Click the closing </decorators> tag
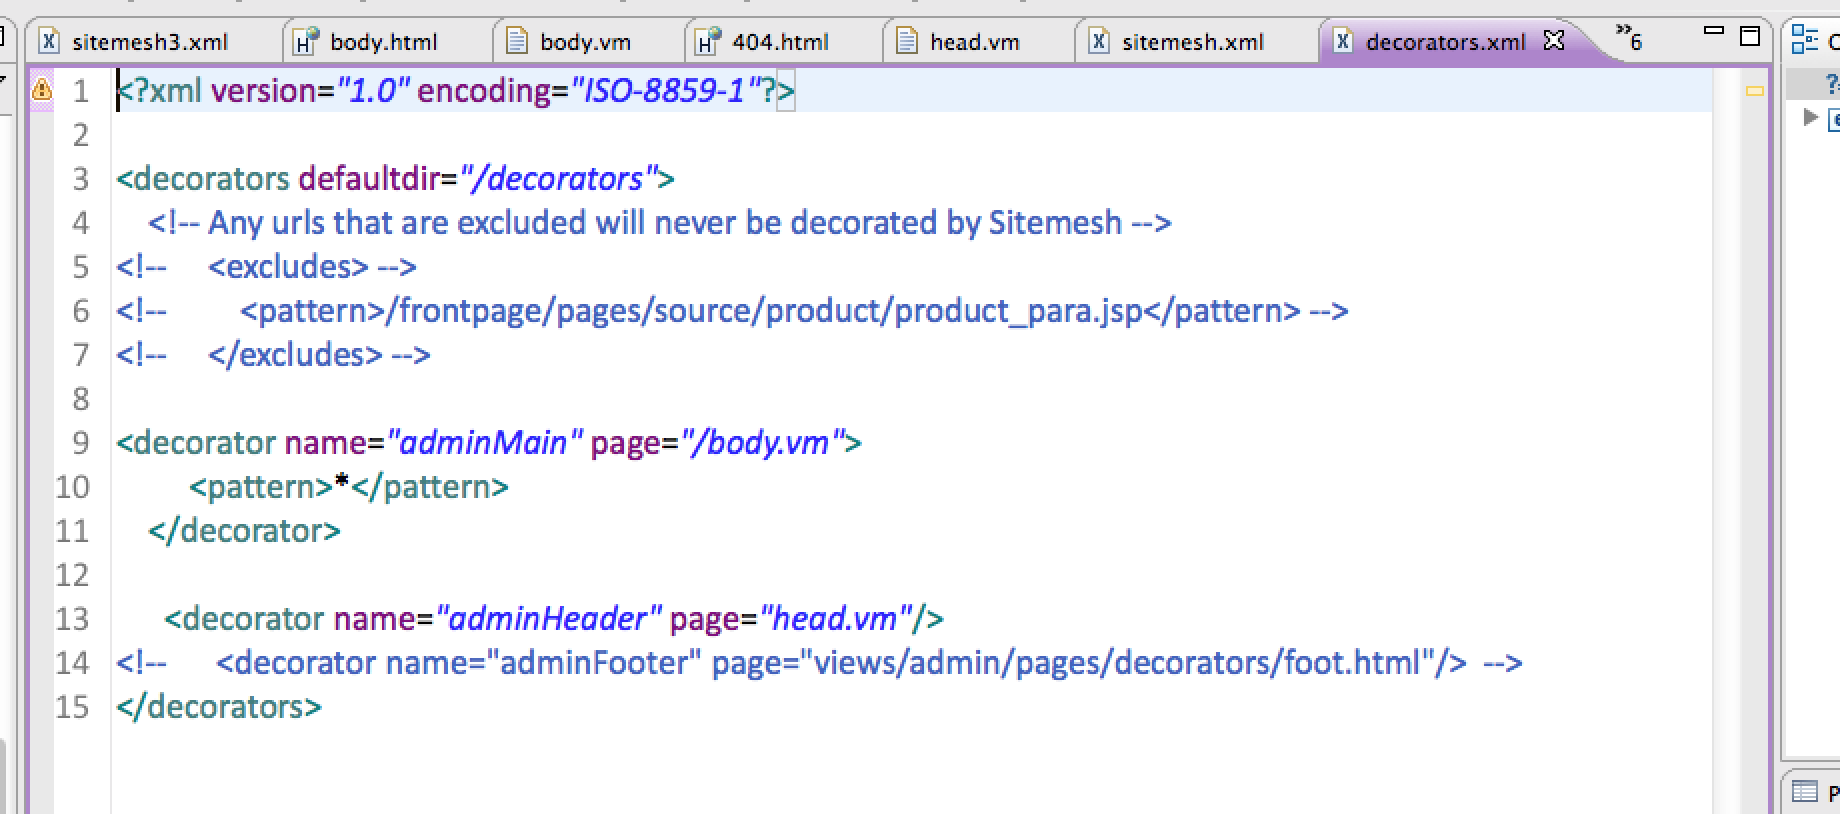 [219, 706]
